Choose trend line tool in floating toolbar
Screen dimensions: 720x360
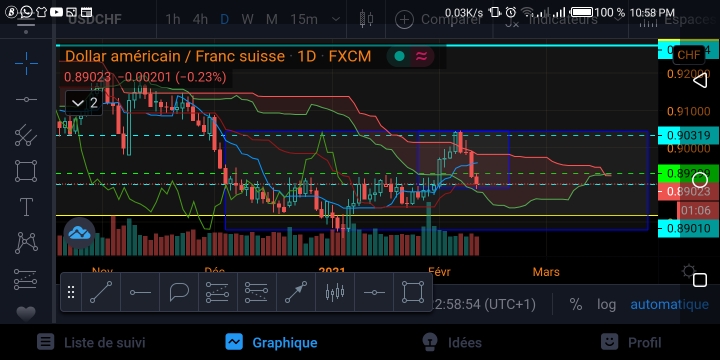click(x=101, y=292)
